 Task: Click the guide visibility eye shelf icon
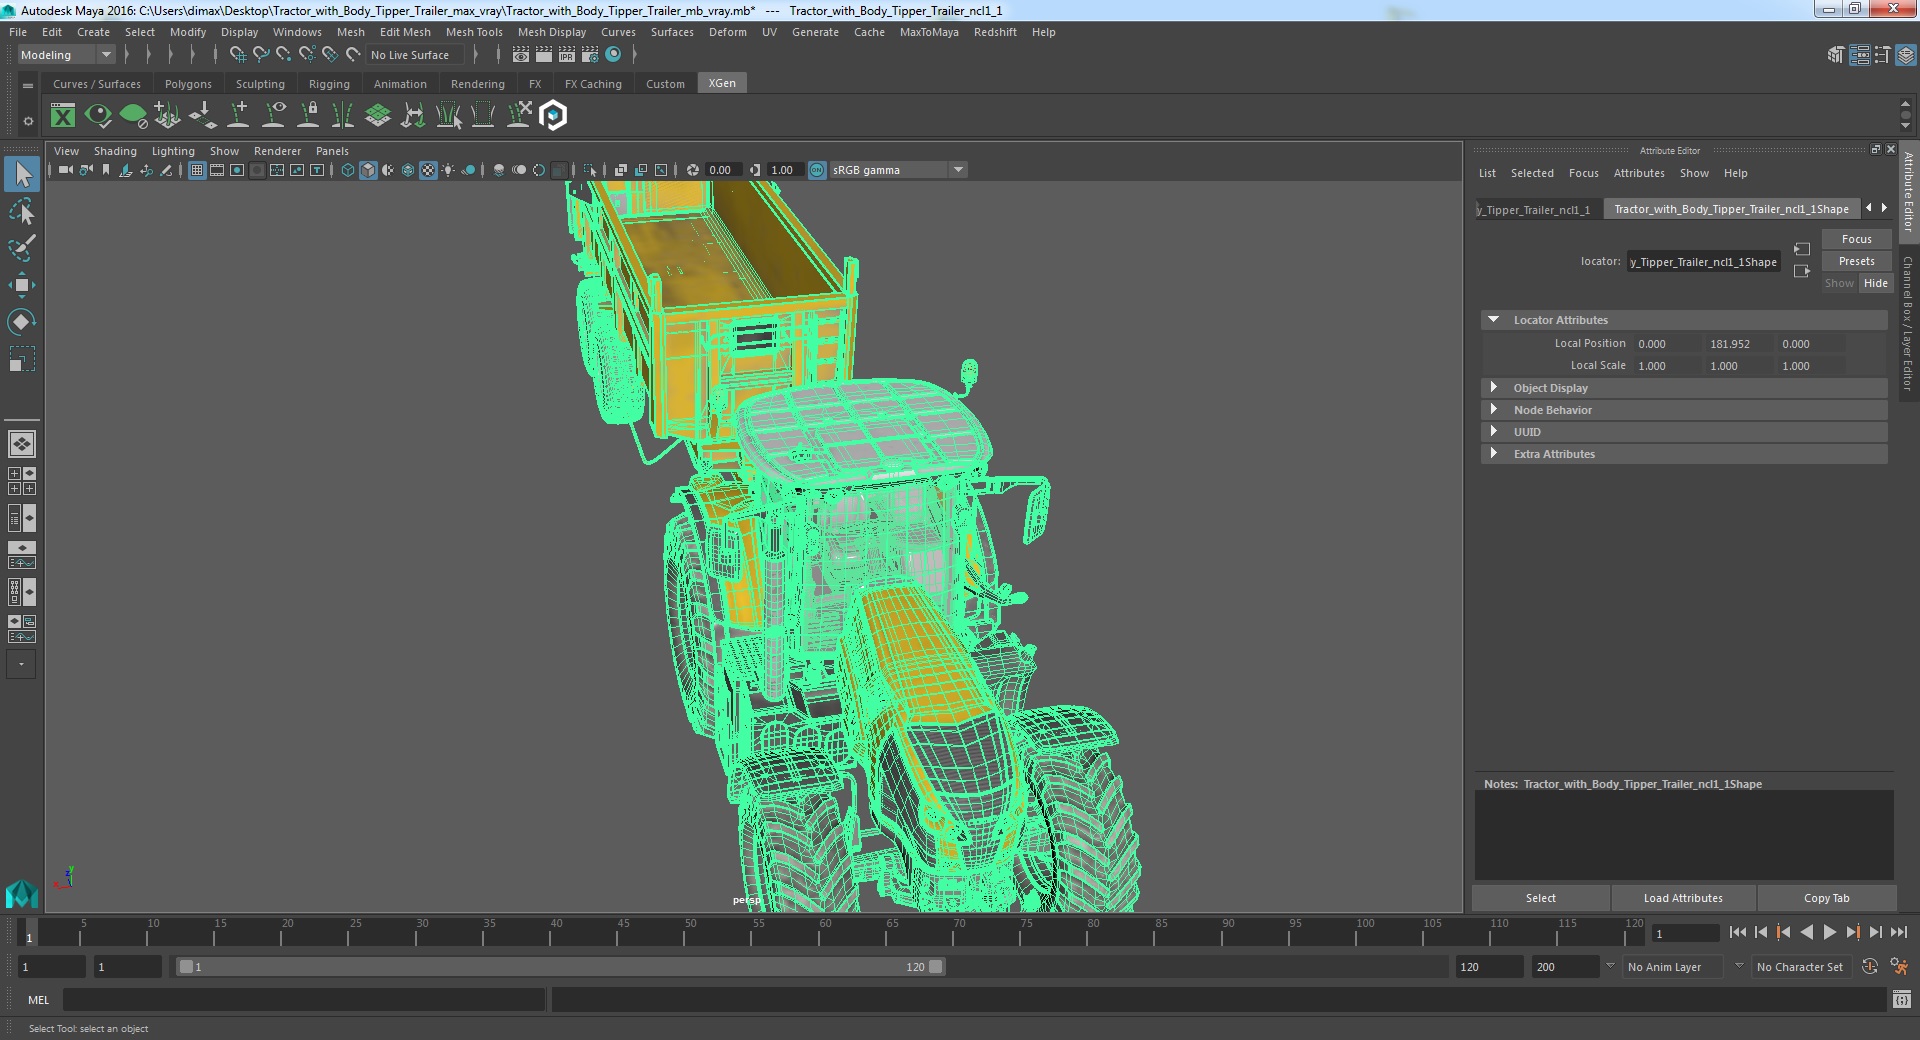pos(274,116)
